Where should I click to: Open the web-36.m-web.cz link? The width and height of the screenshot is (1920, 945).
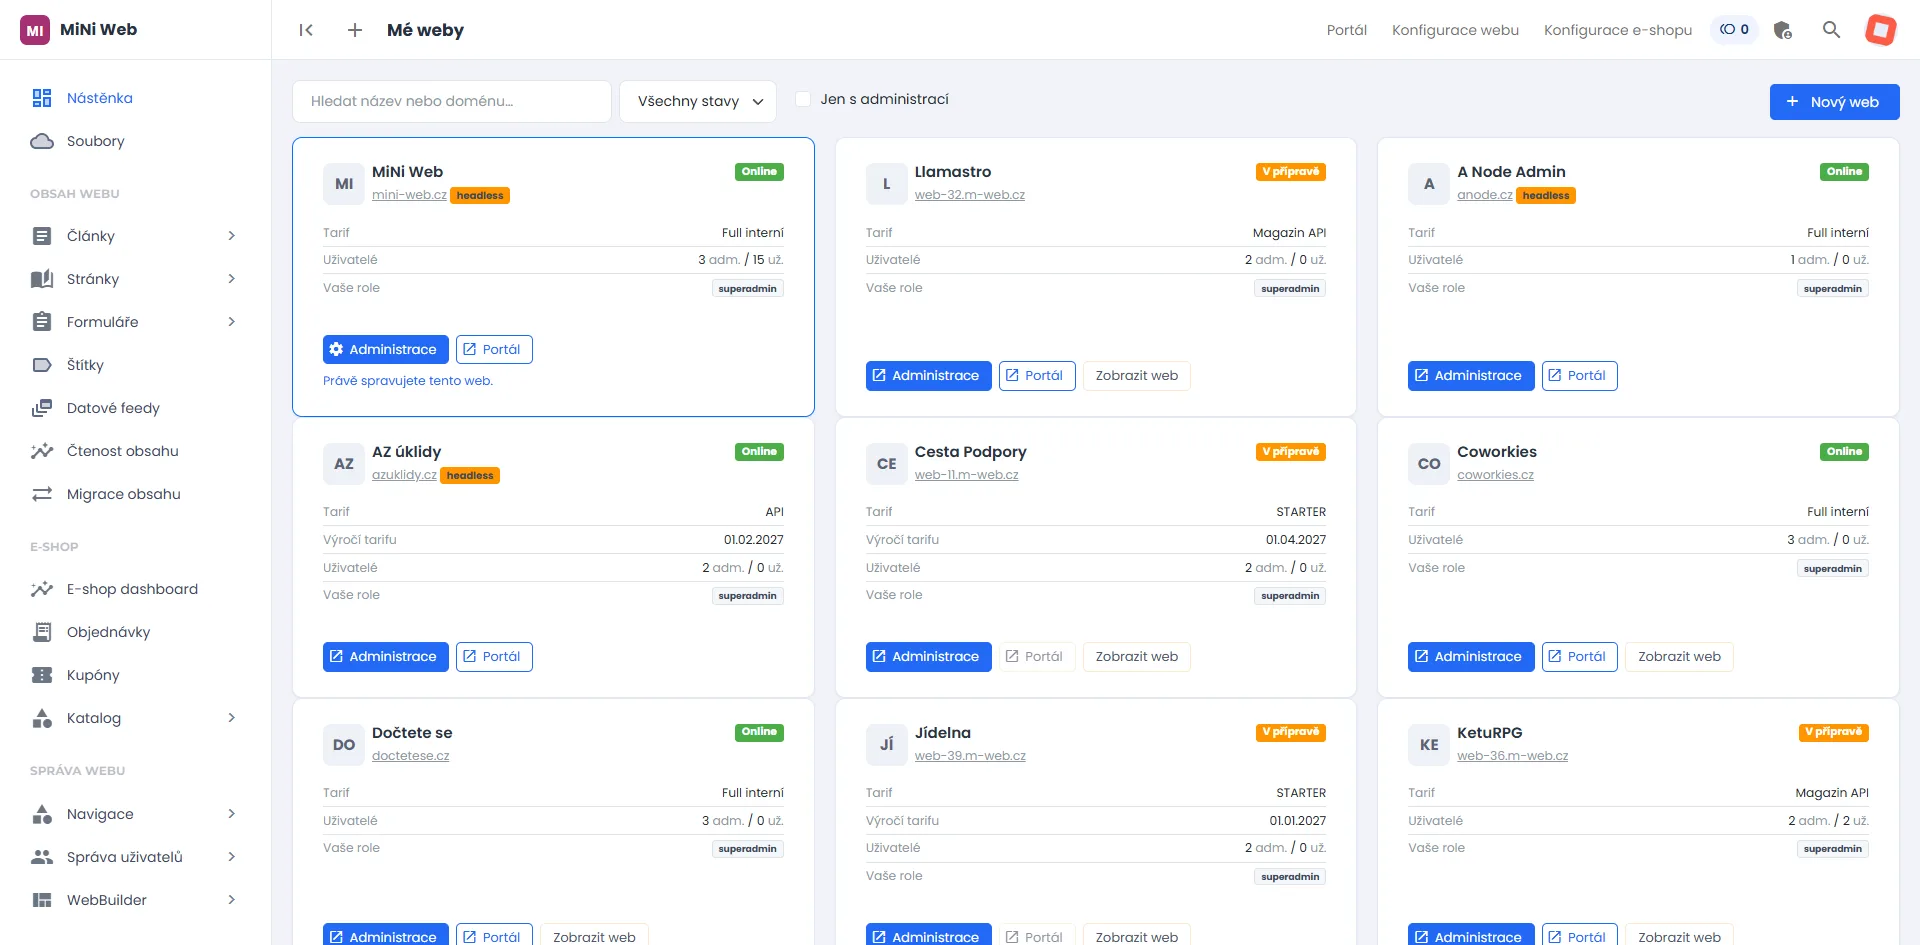(x=1512, y=756)
